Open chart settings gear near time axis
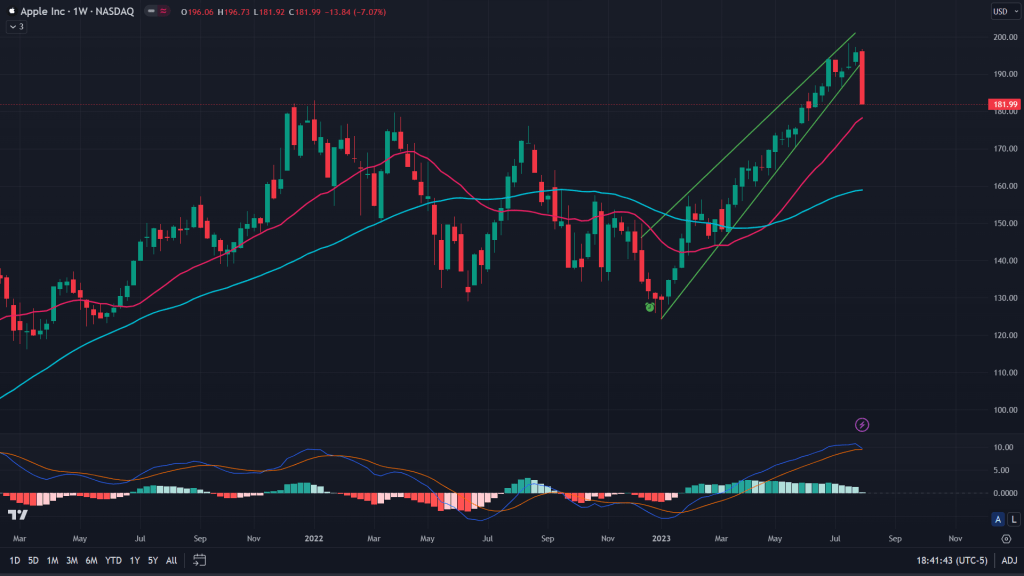 click(1006, 538)
